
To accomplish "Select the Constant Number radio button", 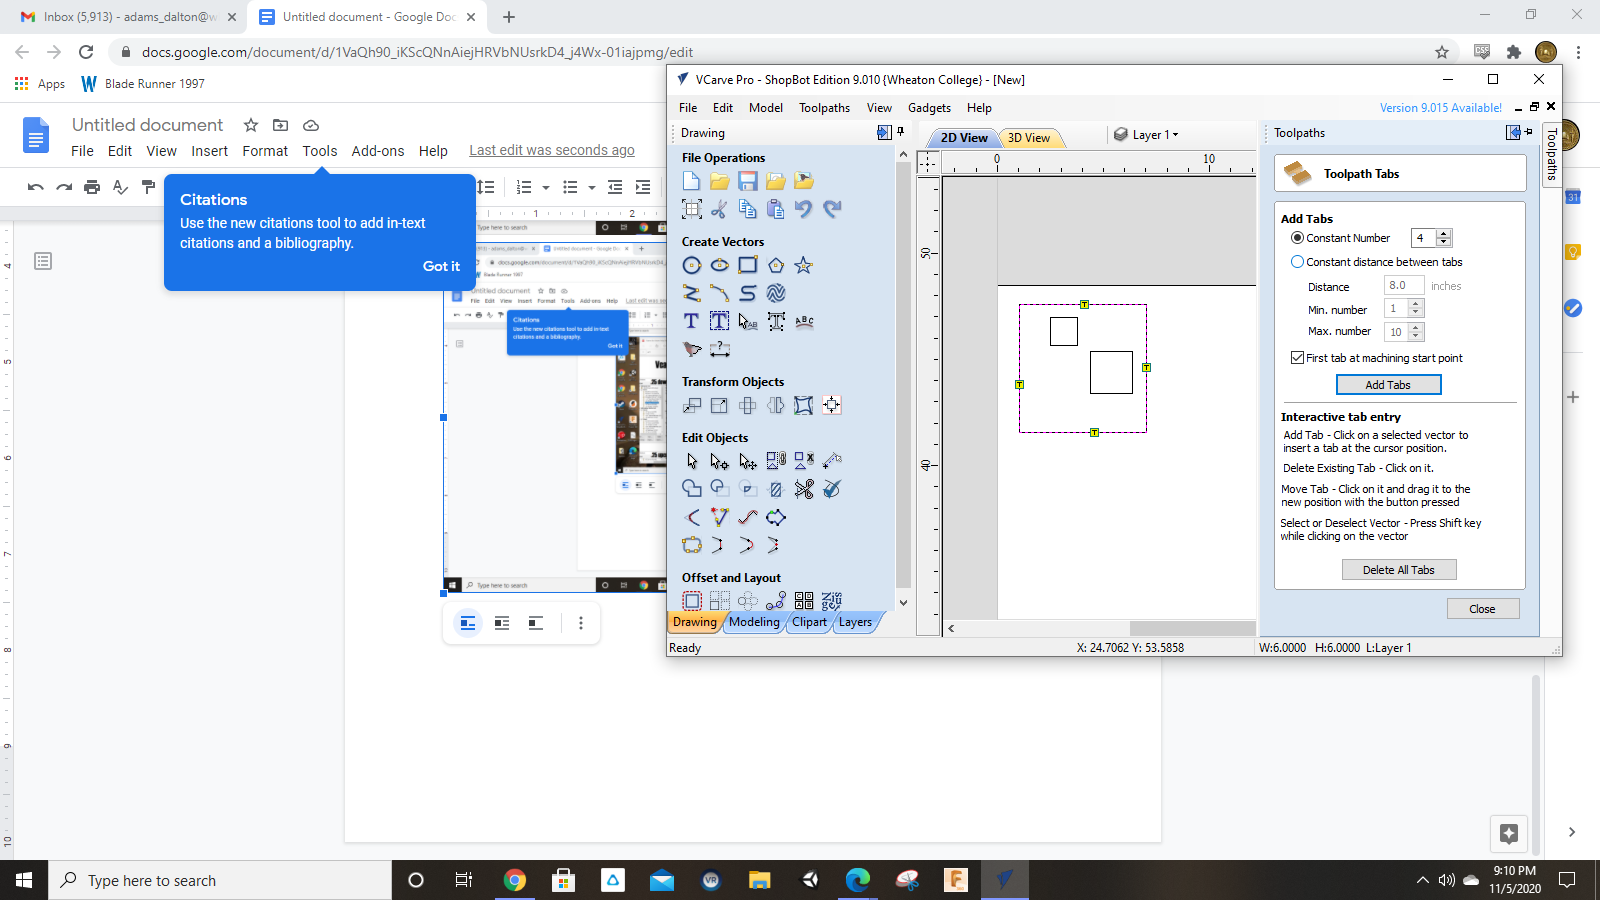I will click(x=1297, y=238).
